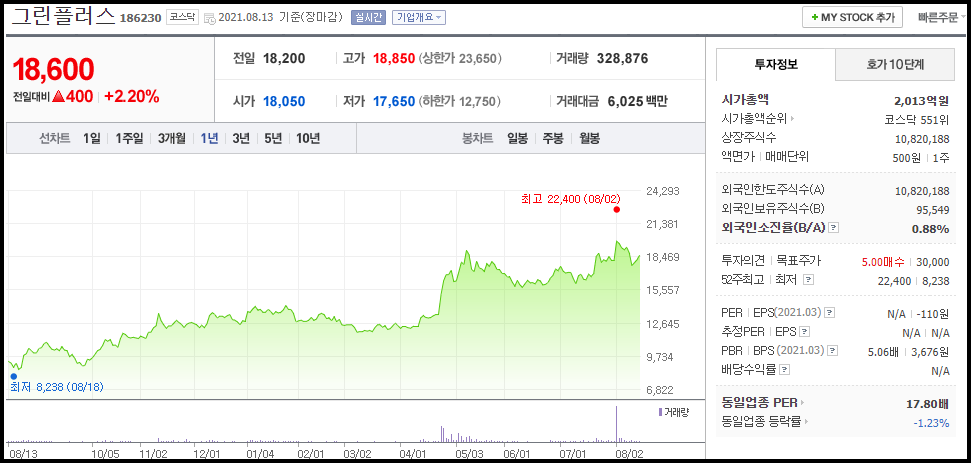Open the 빠른주문 dropdown

941,17
